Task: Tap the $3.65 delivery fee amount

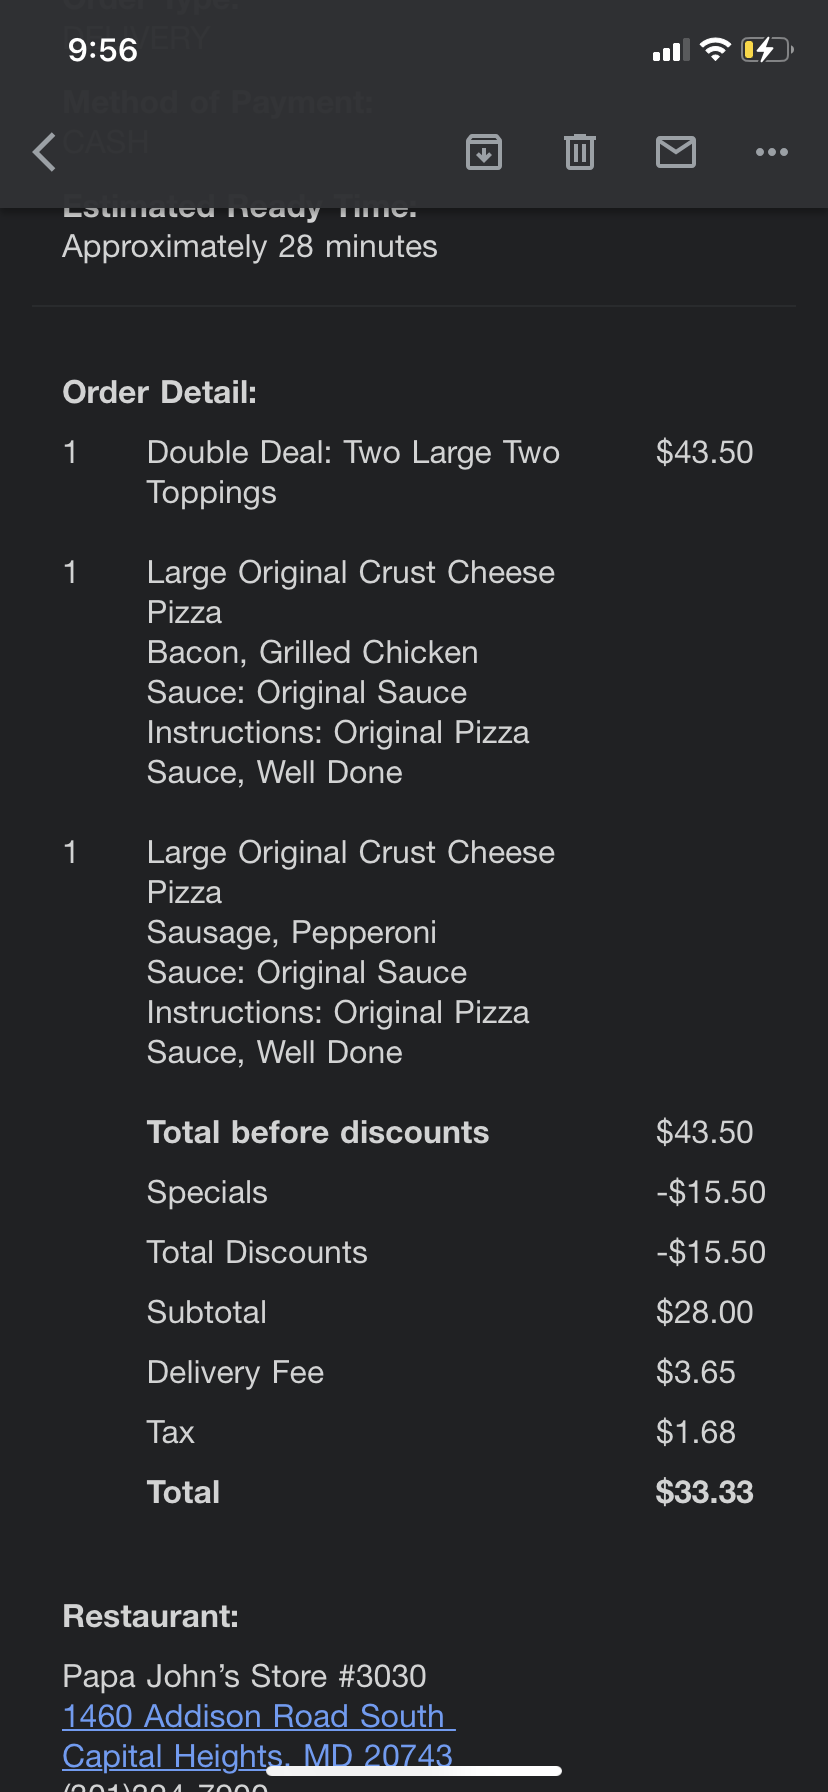Action: pyautogui.click(x=695, y=1372)
